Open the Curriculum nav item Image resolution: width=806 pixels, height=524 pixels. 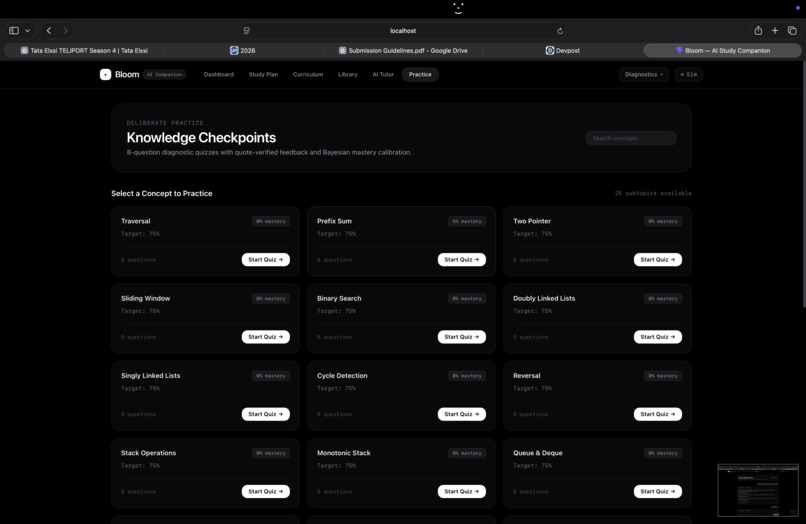(x=308, y=75)
